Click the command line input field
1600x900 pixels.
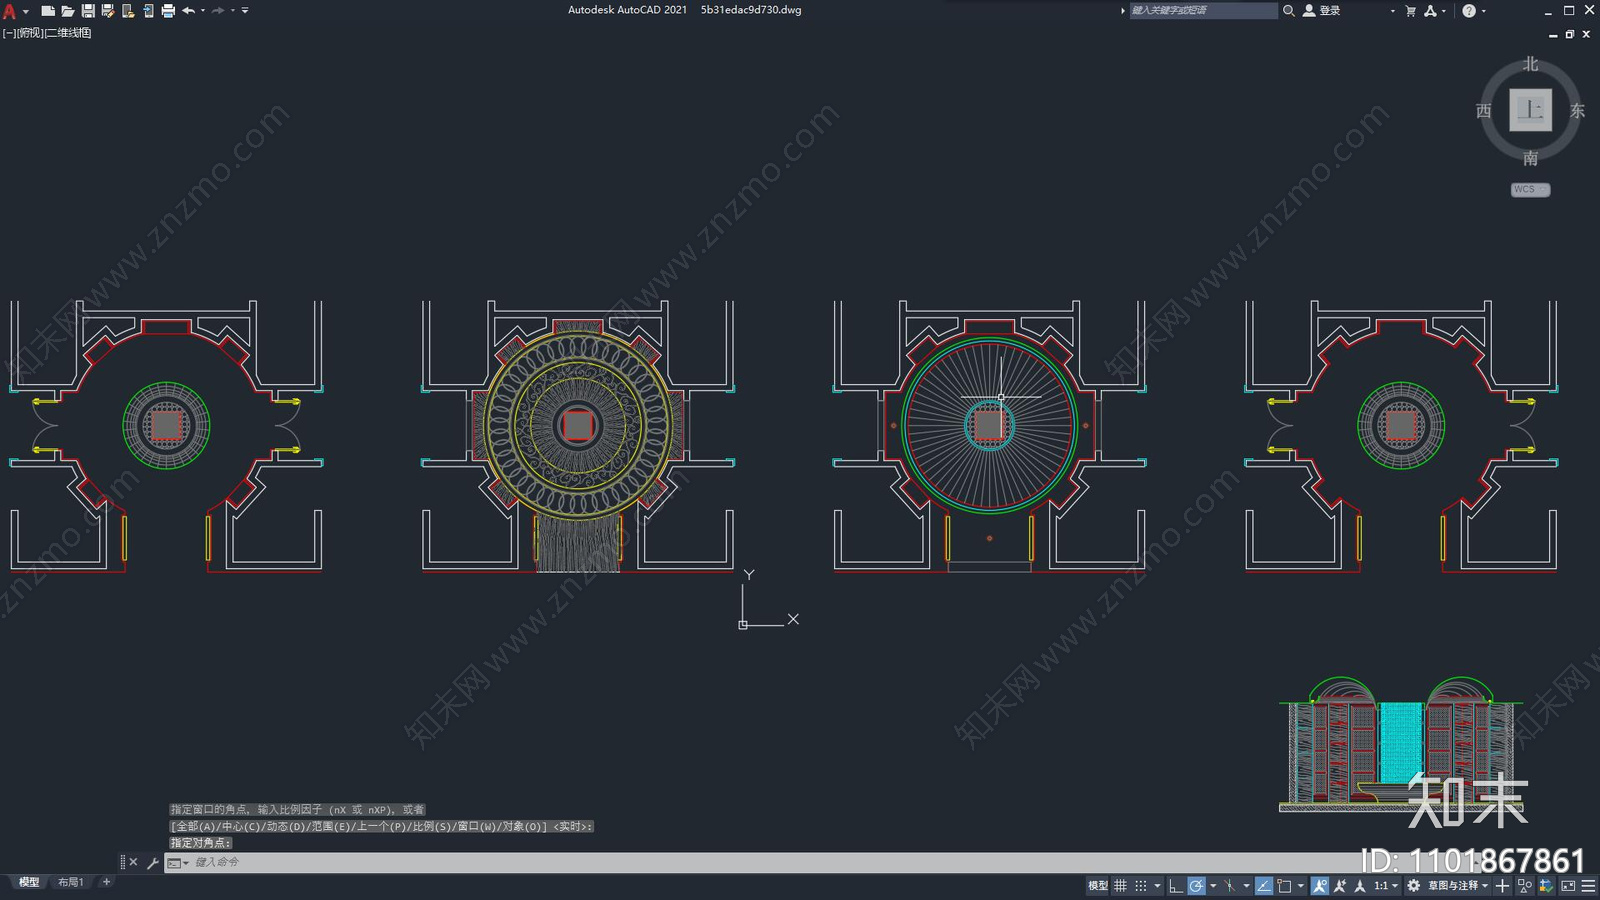point(700,862)
